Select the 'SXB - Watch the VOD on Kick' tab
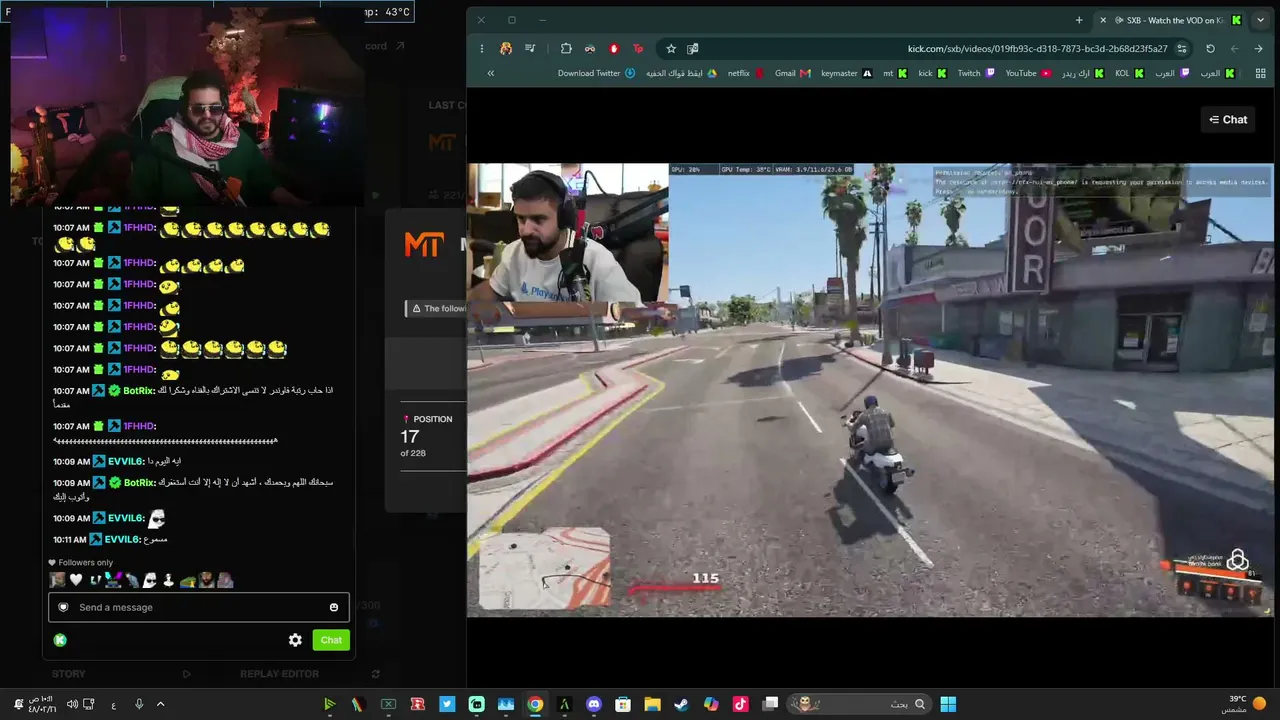This screenshot has height=720, width=1280. [1171, 20]
